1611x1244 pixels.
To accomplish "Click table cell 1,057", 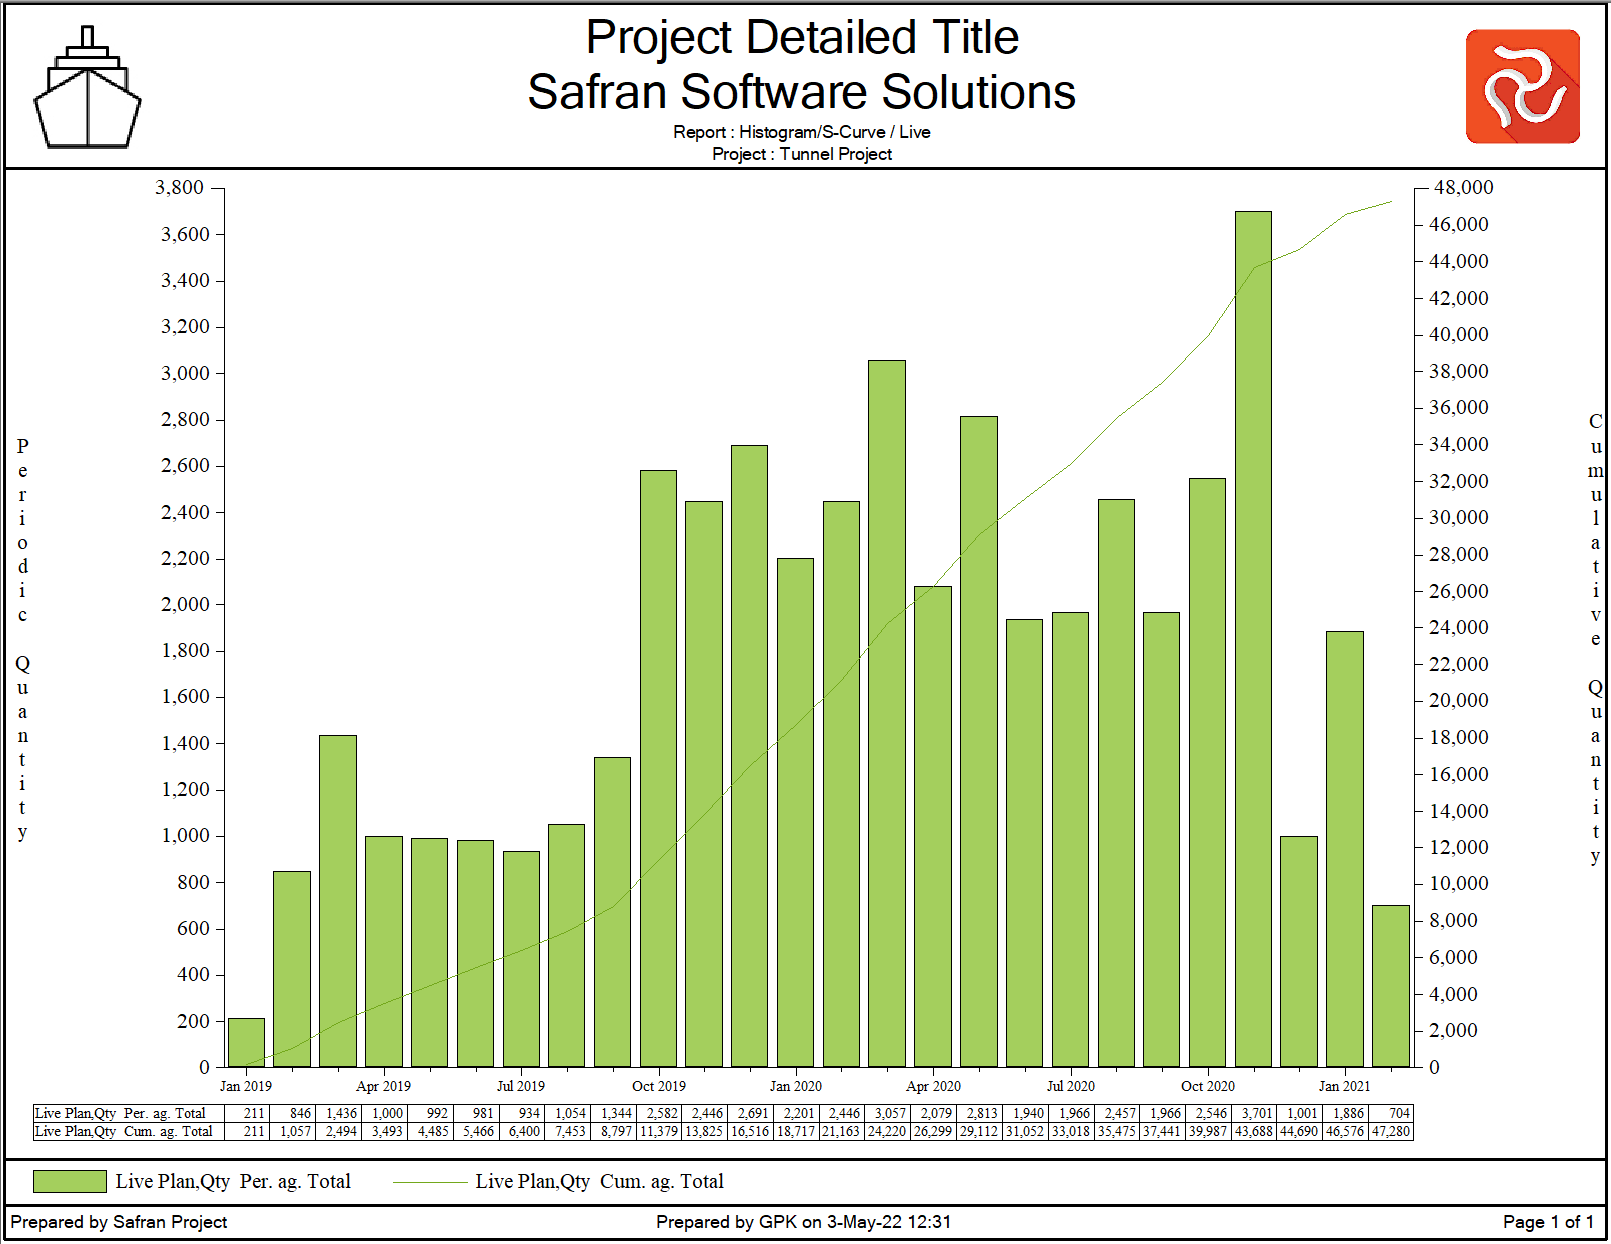I will pyautogui.click(x=292, y=1132).
